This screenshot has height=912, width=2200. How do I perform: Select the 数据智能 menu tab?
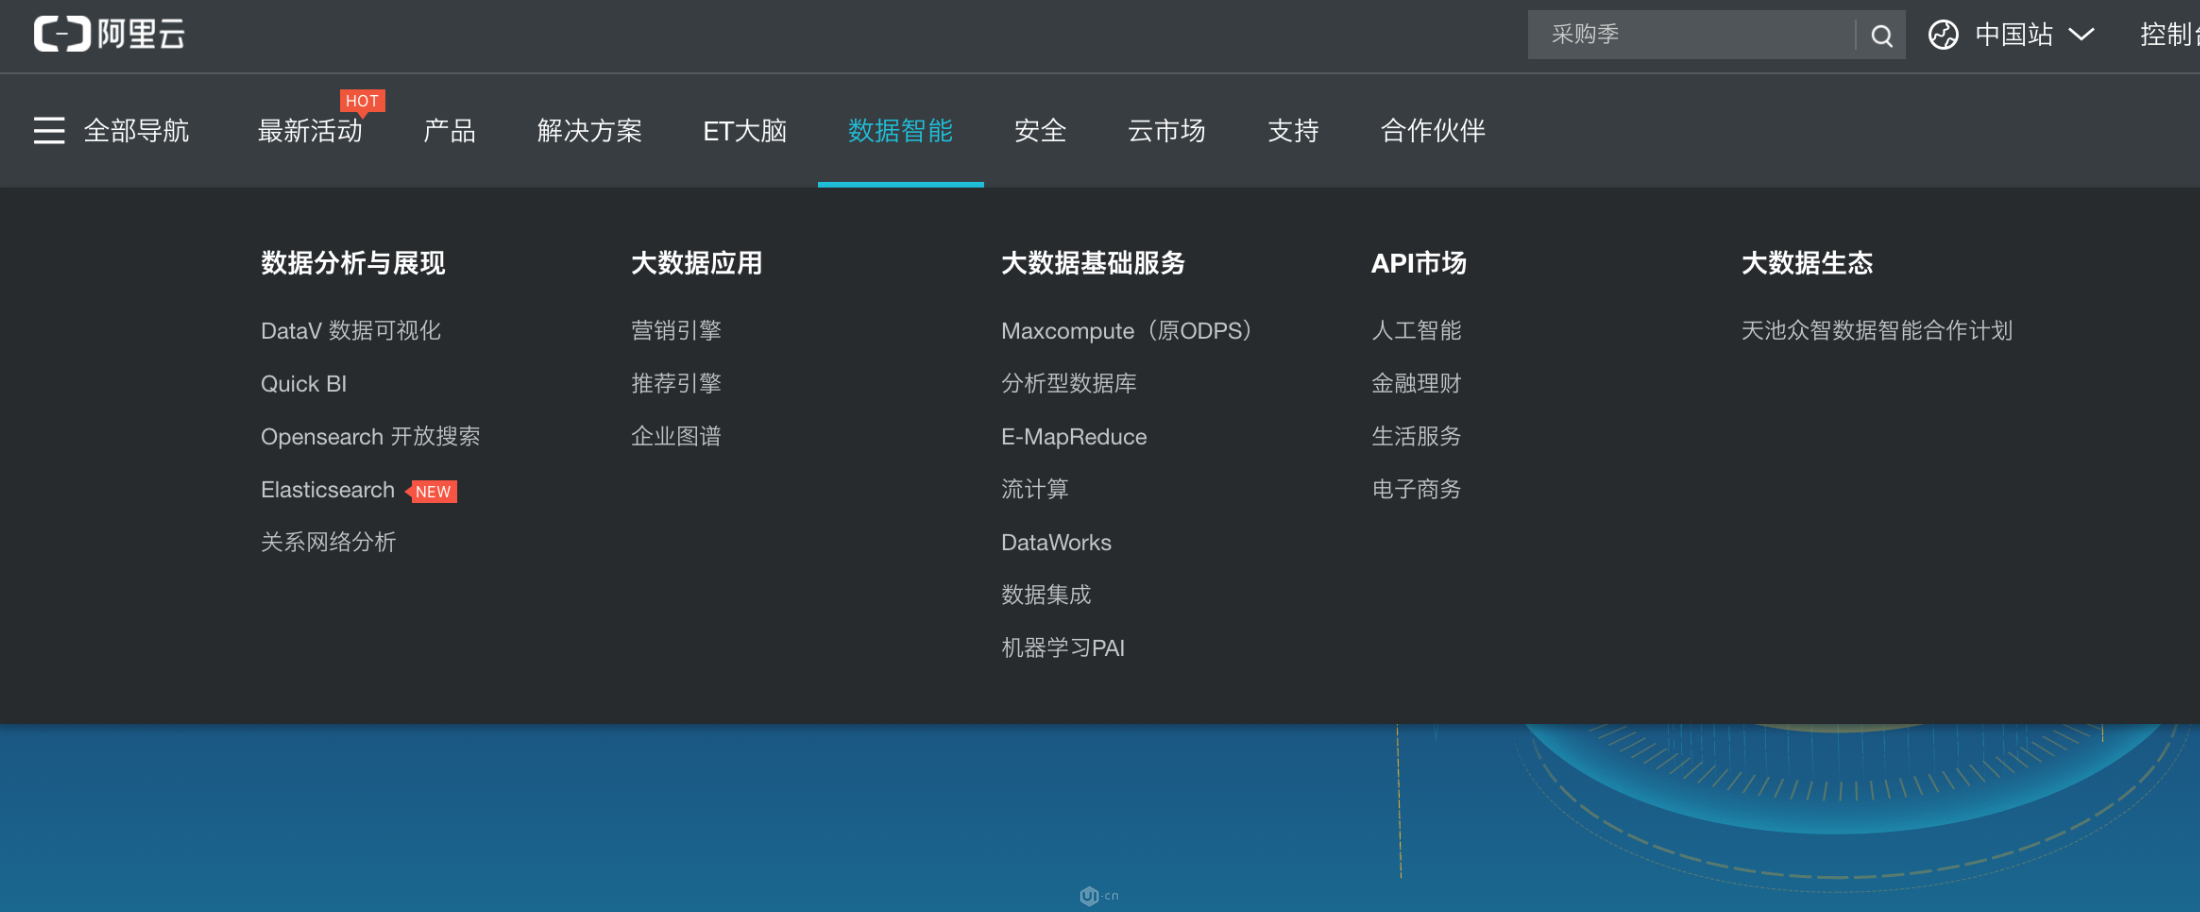(x=900, y=131)
